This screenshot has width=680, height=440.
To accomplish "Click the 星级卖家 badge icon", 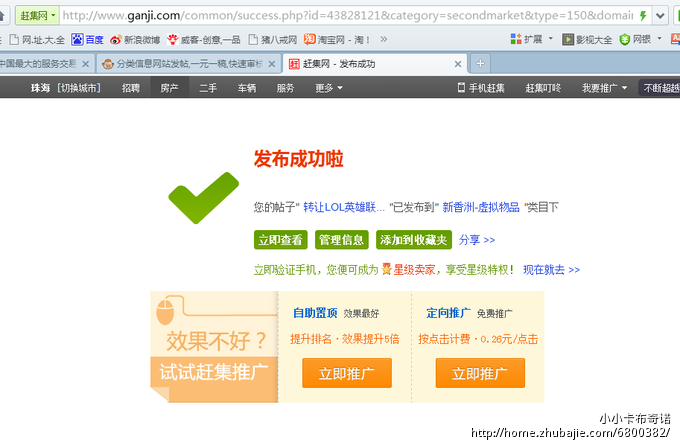I will click(x=386, y=269).
